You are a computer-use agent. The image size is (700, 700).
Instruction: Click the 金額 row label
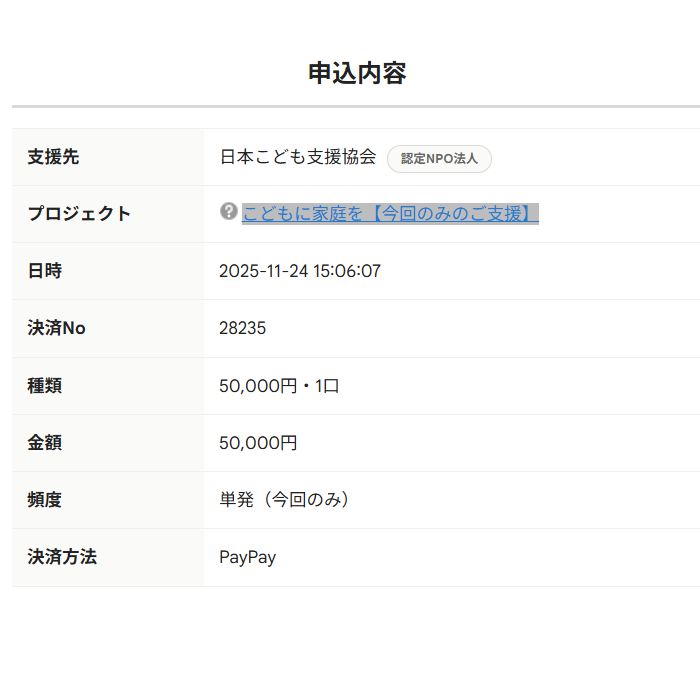[x=45, y=443]
